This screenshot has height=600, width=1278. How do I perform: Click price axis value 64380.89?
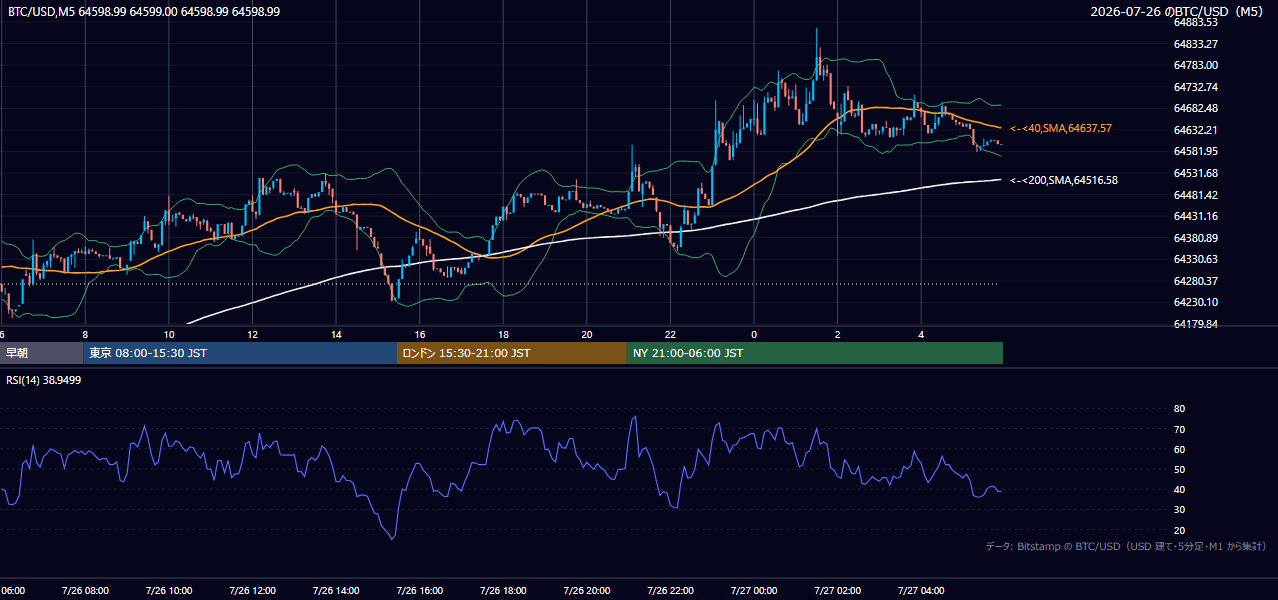point(1195,238)
